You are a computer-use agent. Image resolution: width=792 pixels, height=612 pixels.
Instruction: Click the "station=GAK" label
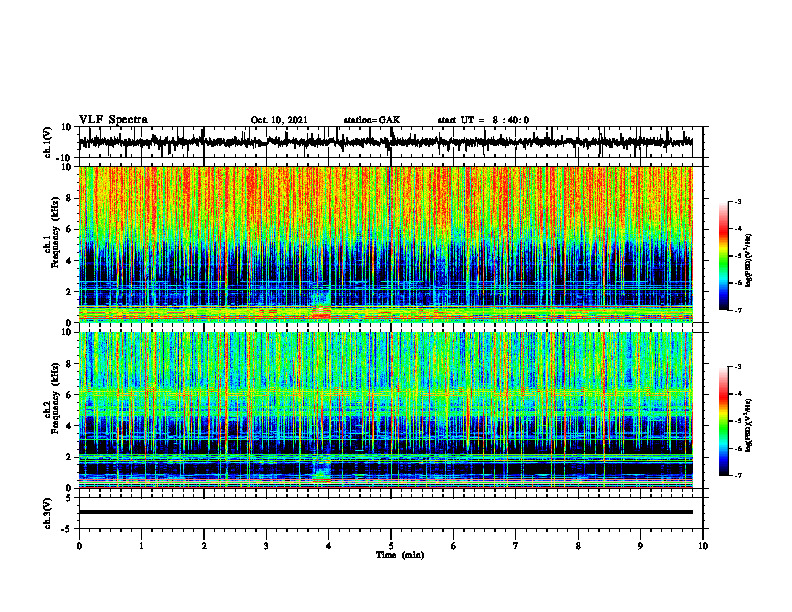372,120
